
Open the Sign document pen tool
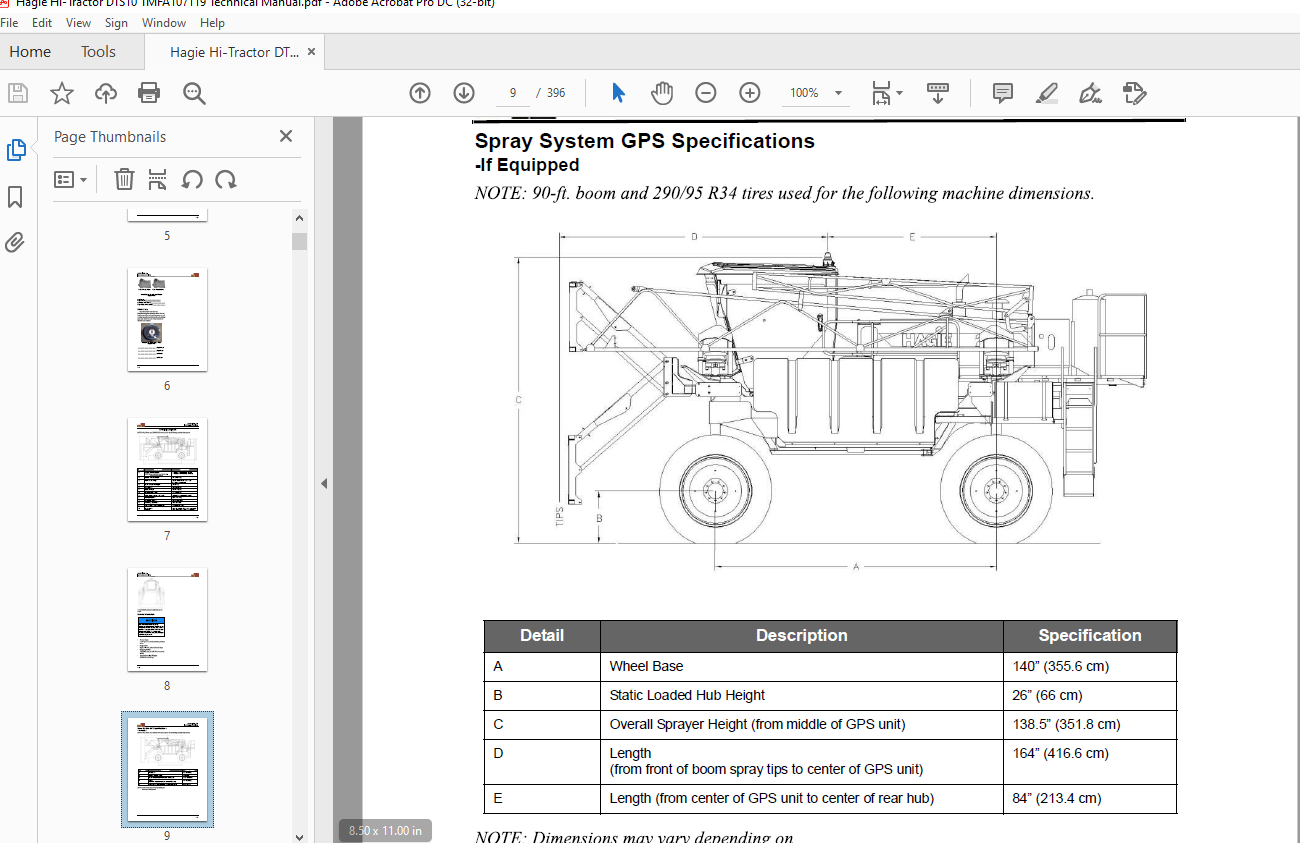tap(1091, 93)
